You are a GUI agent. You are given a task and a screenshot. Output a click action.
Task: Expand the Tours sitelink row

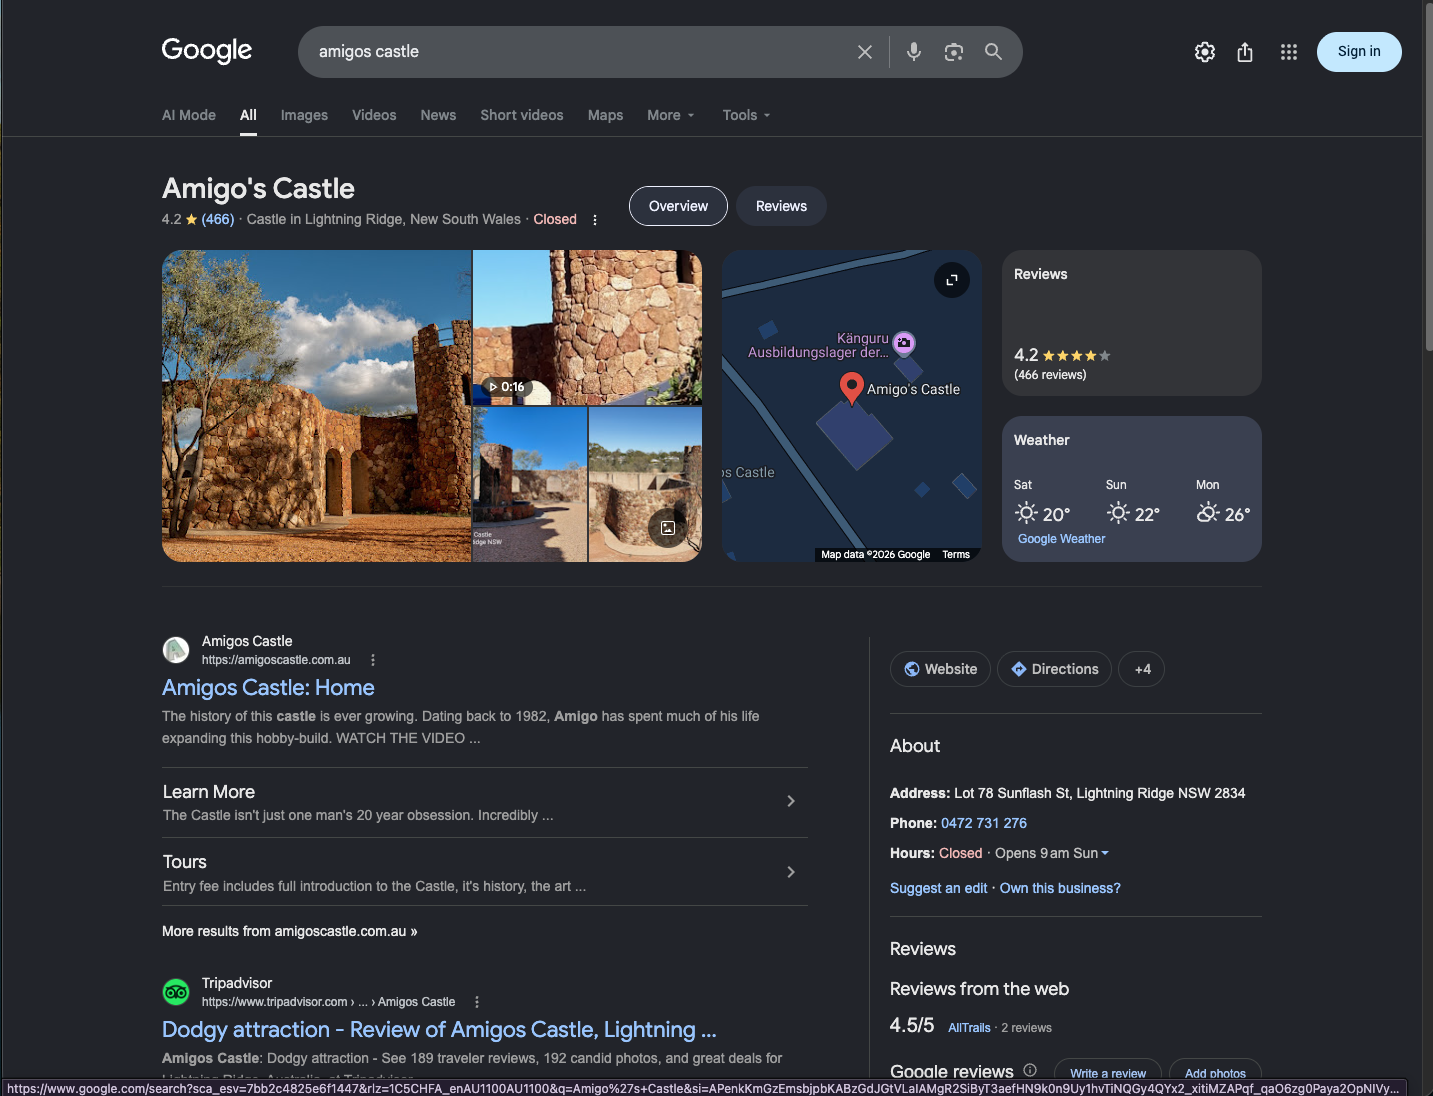pos(485,872)
